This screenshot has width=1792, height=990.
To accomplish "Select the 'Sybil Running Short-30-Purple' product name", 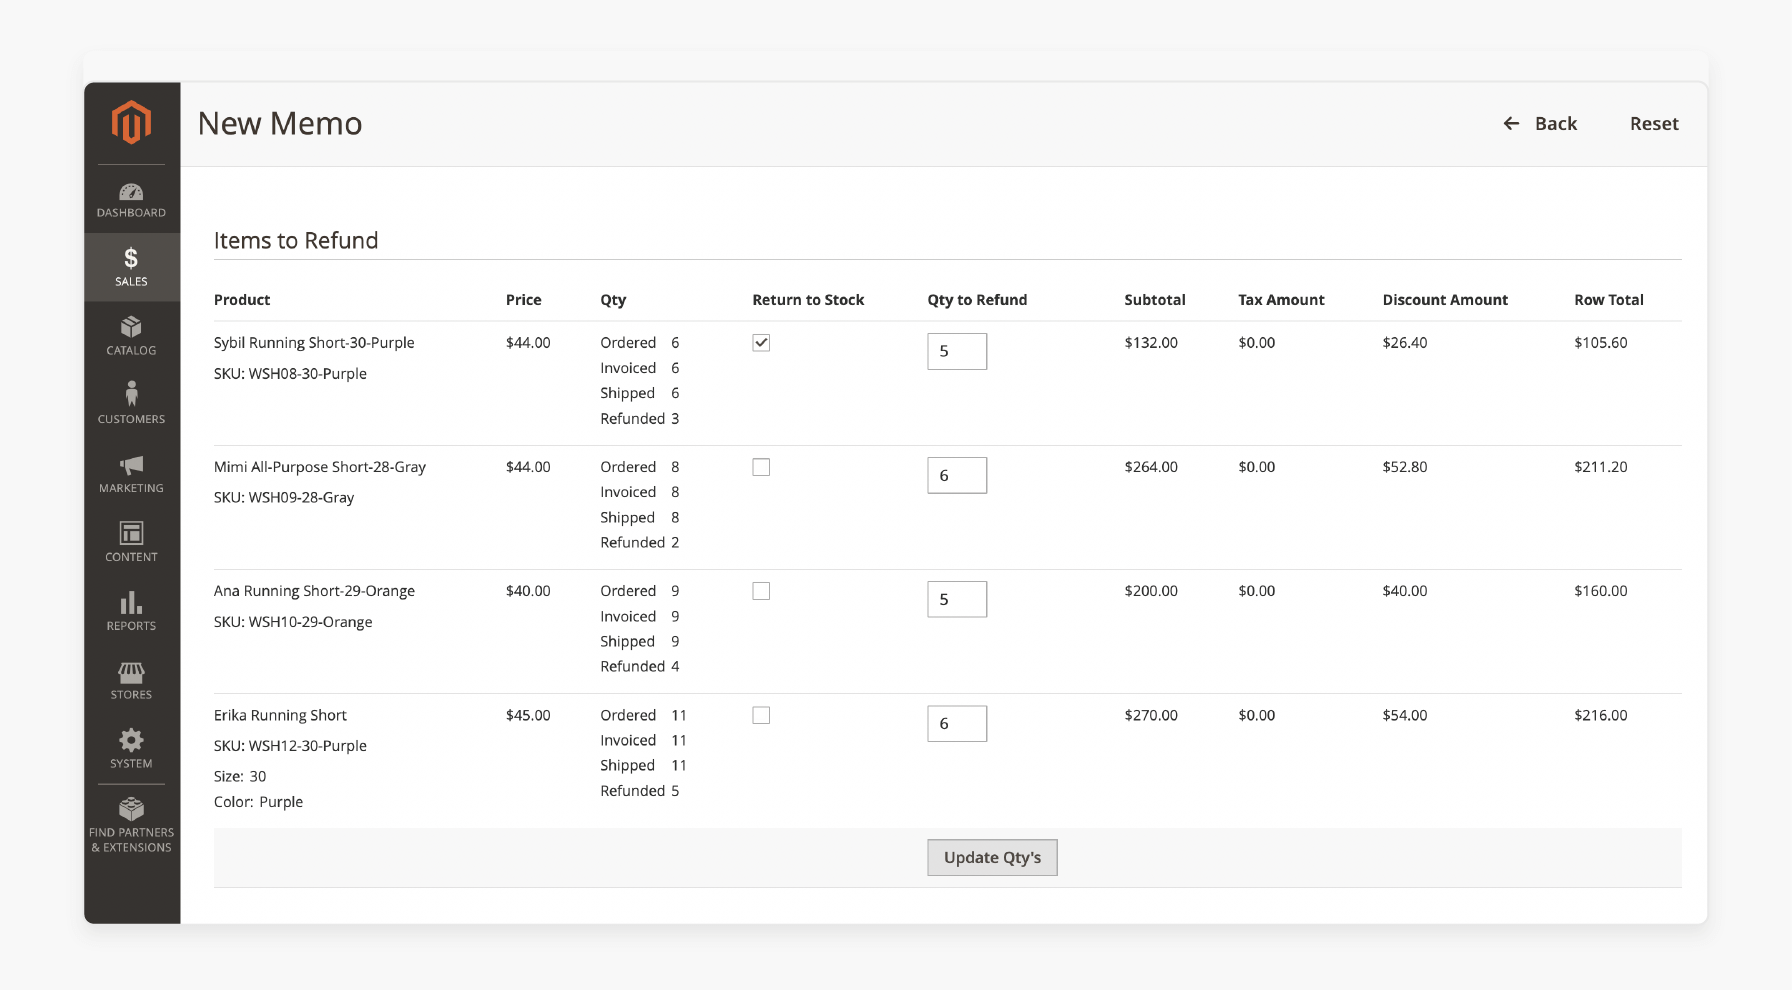I will (314, 343).
